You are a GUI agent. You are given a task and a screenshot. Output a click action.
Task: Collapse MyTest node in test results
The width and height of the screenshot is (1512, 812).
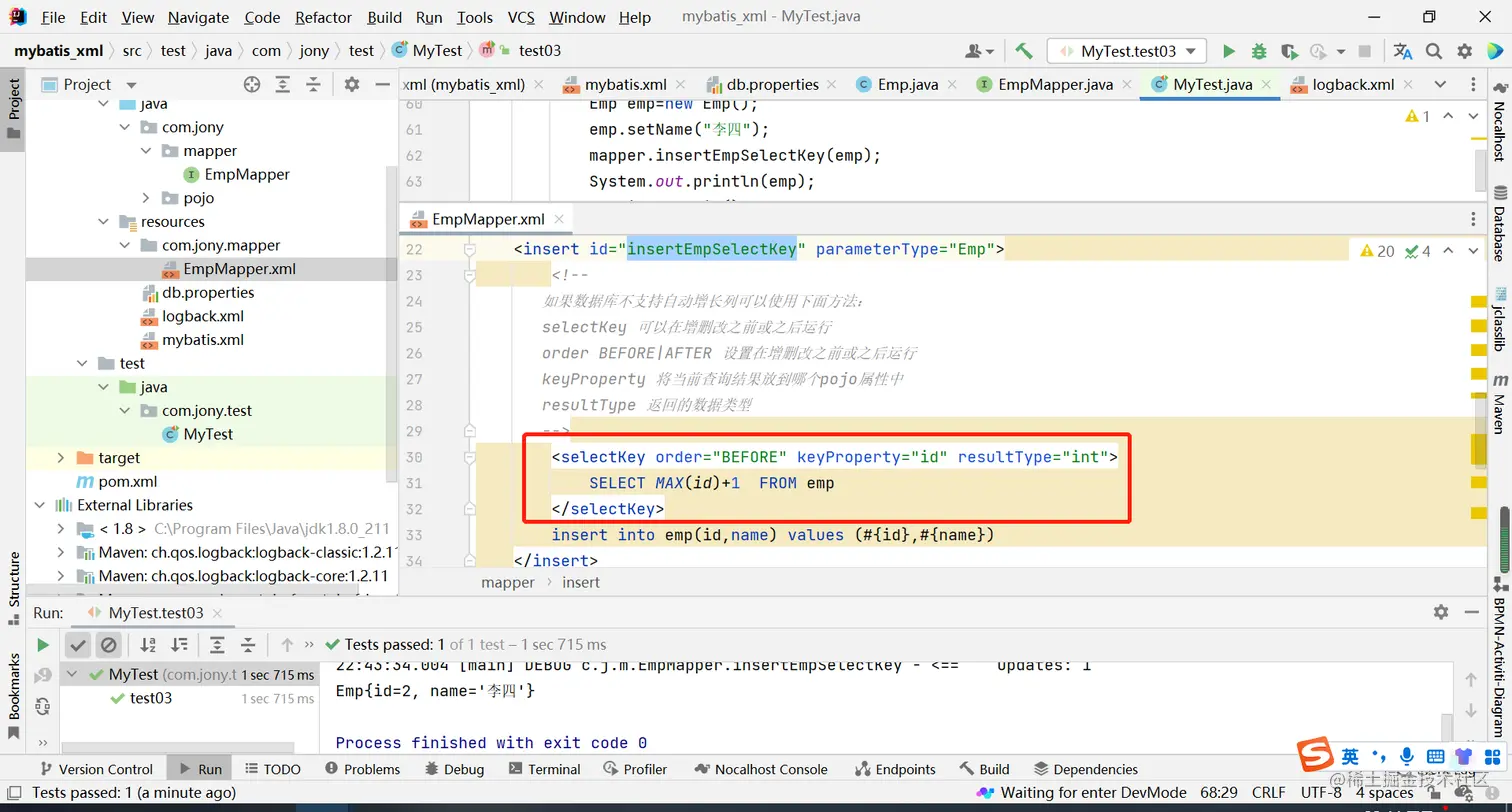pyautogui.click(x=72, y=675)
